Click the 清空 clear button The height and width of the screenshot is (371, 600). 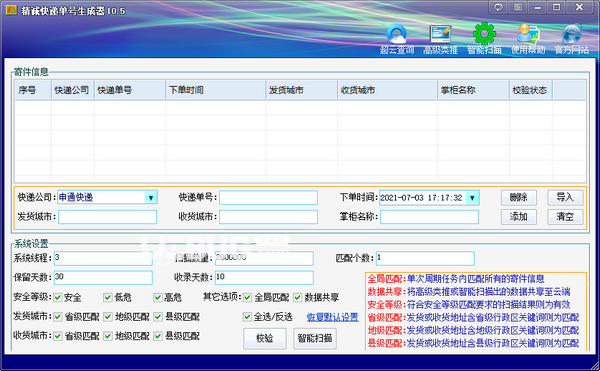pos(565,217)
